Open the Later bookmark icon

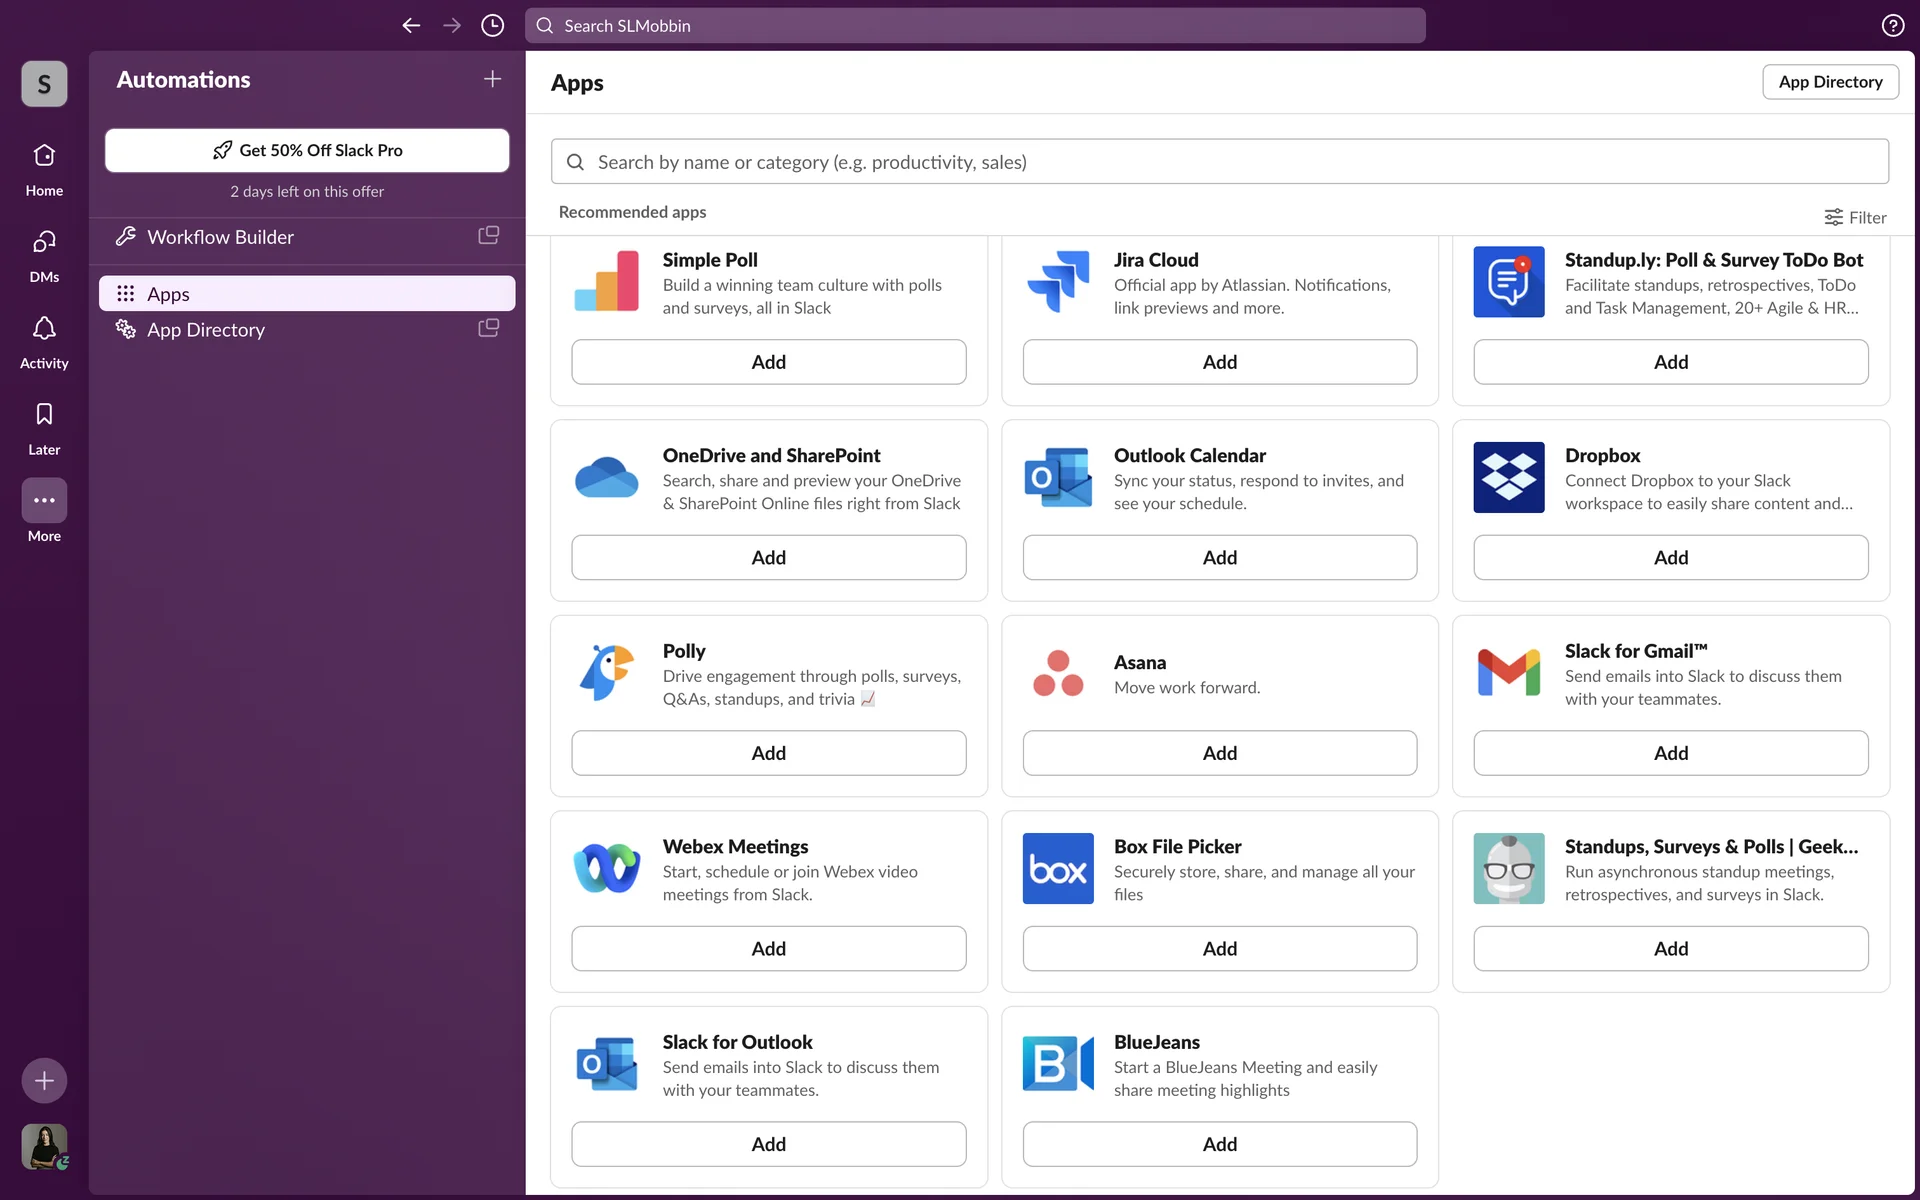(x=44, y=427)
